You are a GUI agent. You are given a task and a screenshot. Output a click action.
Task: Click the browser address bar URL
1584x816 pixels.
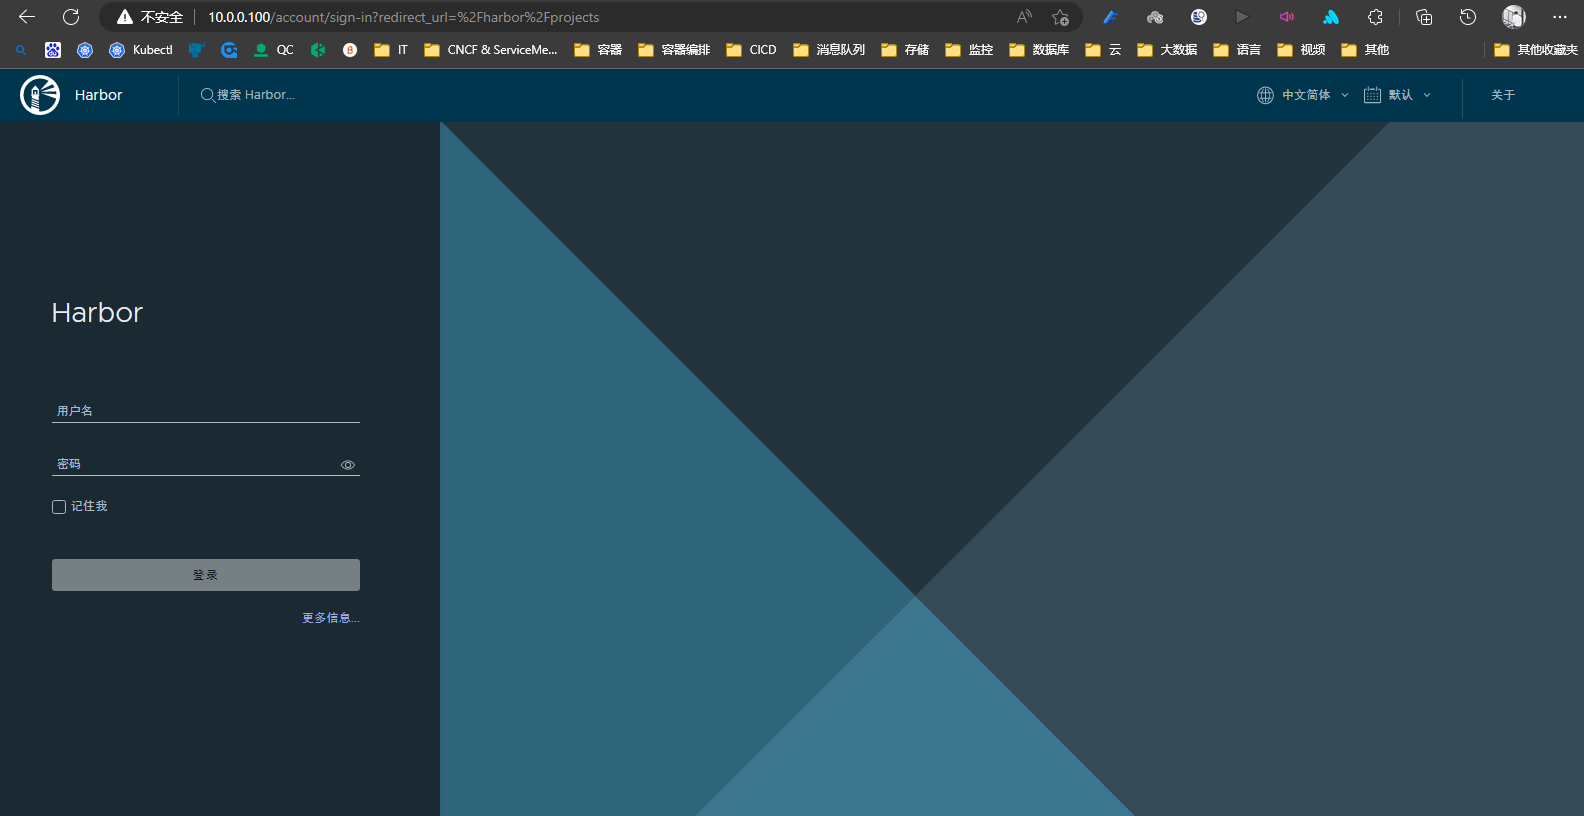coord(404,17)
